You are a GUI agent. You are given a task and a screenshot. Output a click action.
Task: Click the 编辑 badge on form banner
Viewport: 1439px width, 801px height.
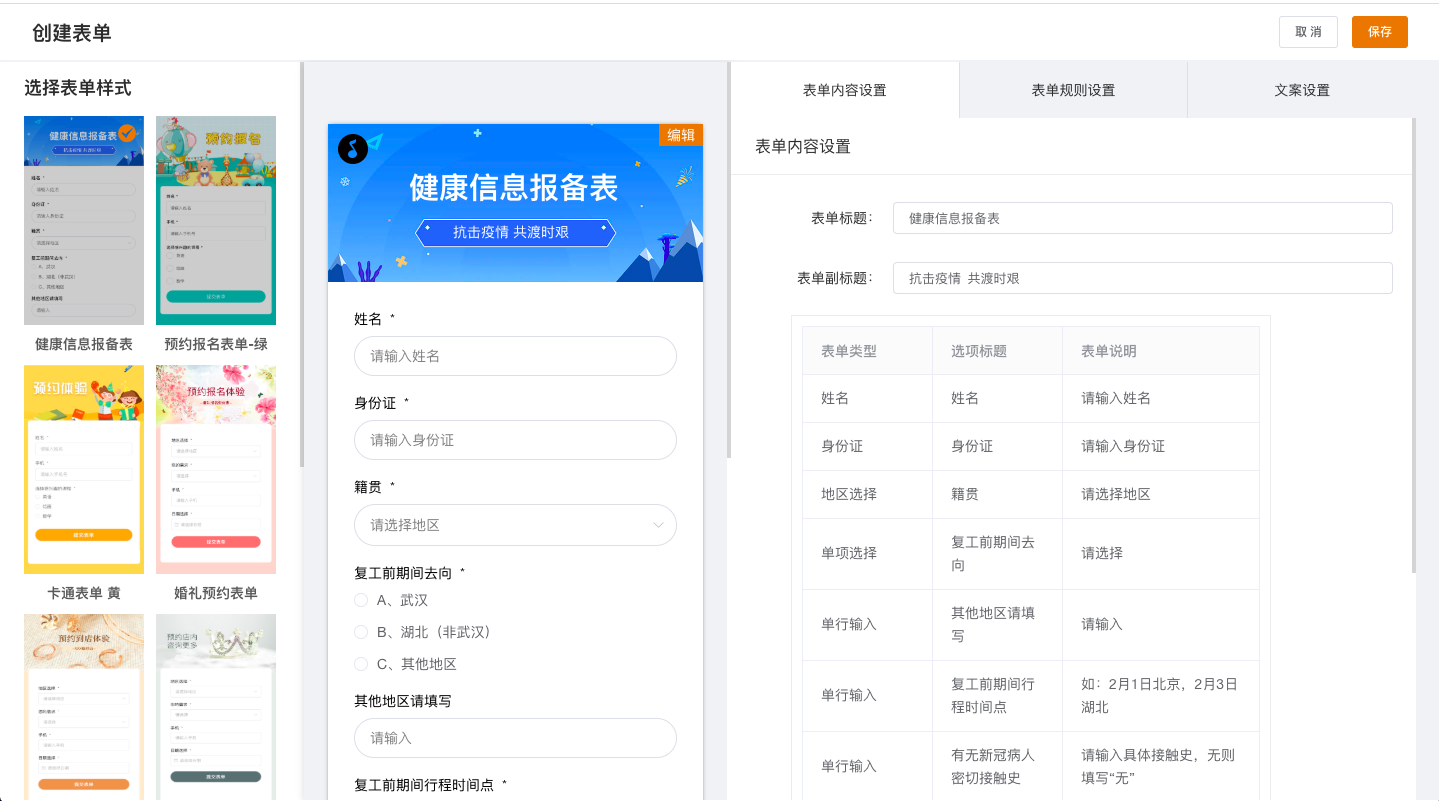pos(681,135)
